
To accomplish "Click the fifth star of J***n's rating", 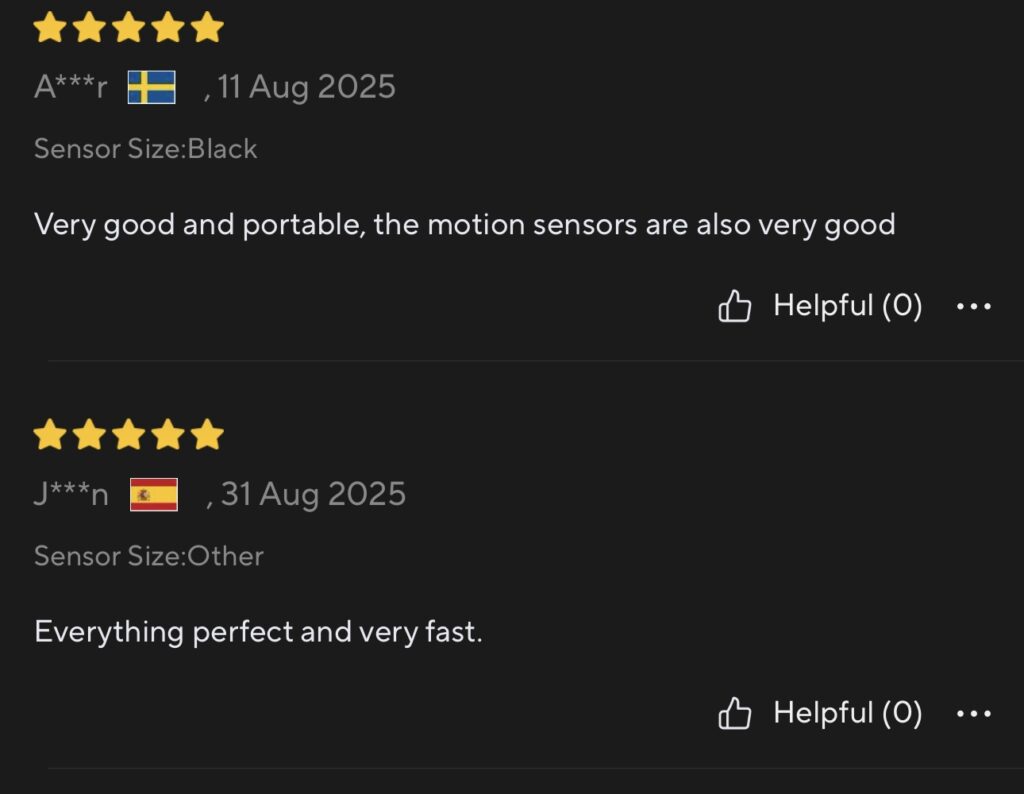I will coord(207,435).
